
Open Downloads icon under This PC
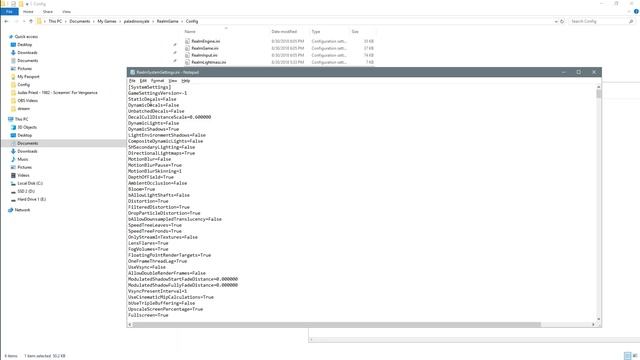click(13, 151)
